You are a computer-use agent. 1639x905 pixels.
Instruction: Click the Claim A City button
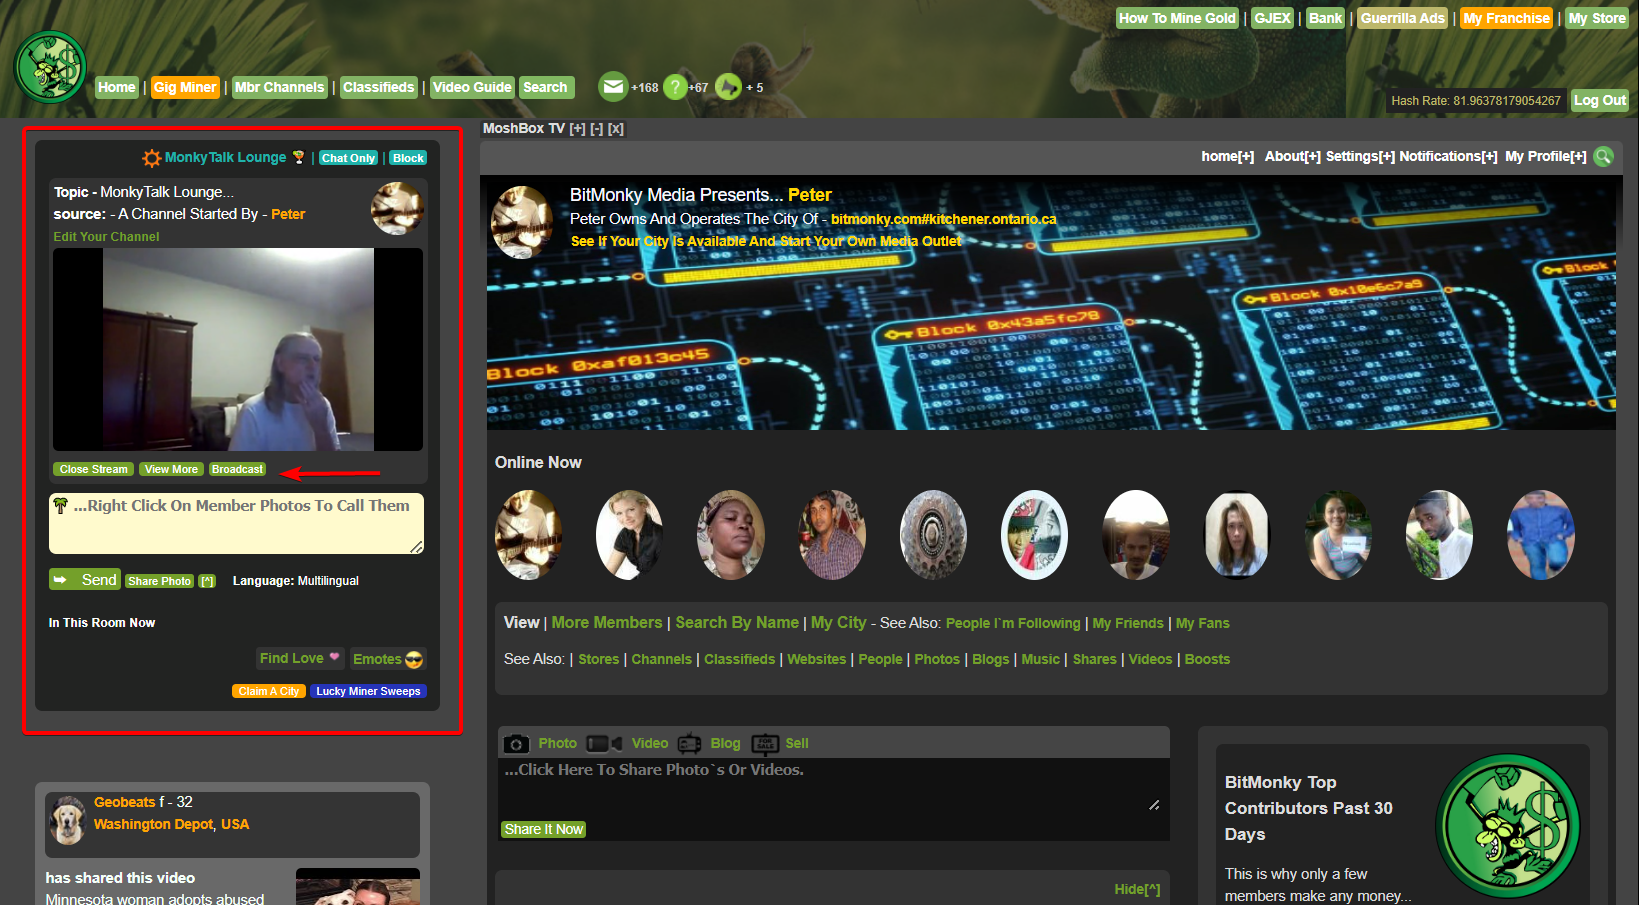click(268, 691)
